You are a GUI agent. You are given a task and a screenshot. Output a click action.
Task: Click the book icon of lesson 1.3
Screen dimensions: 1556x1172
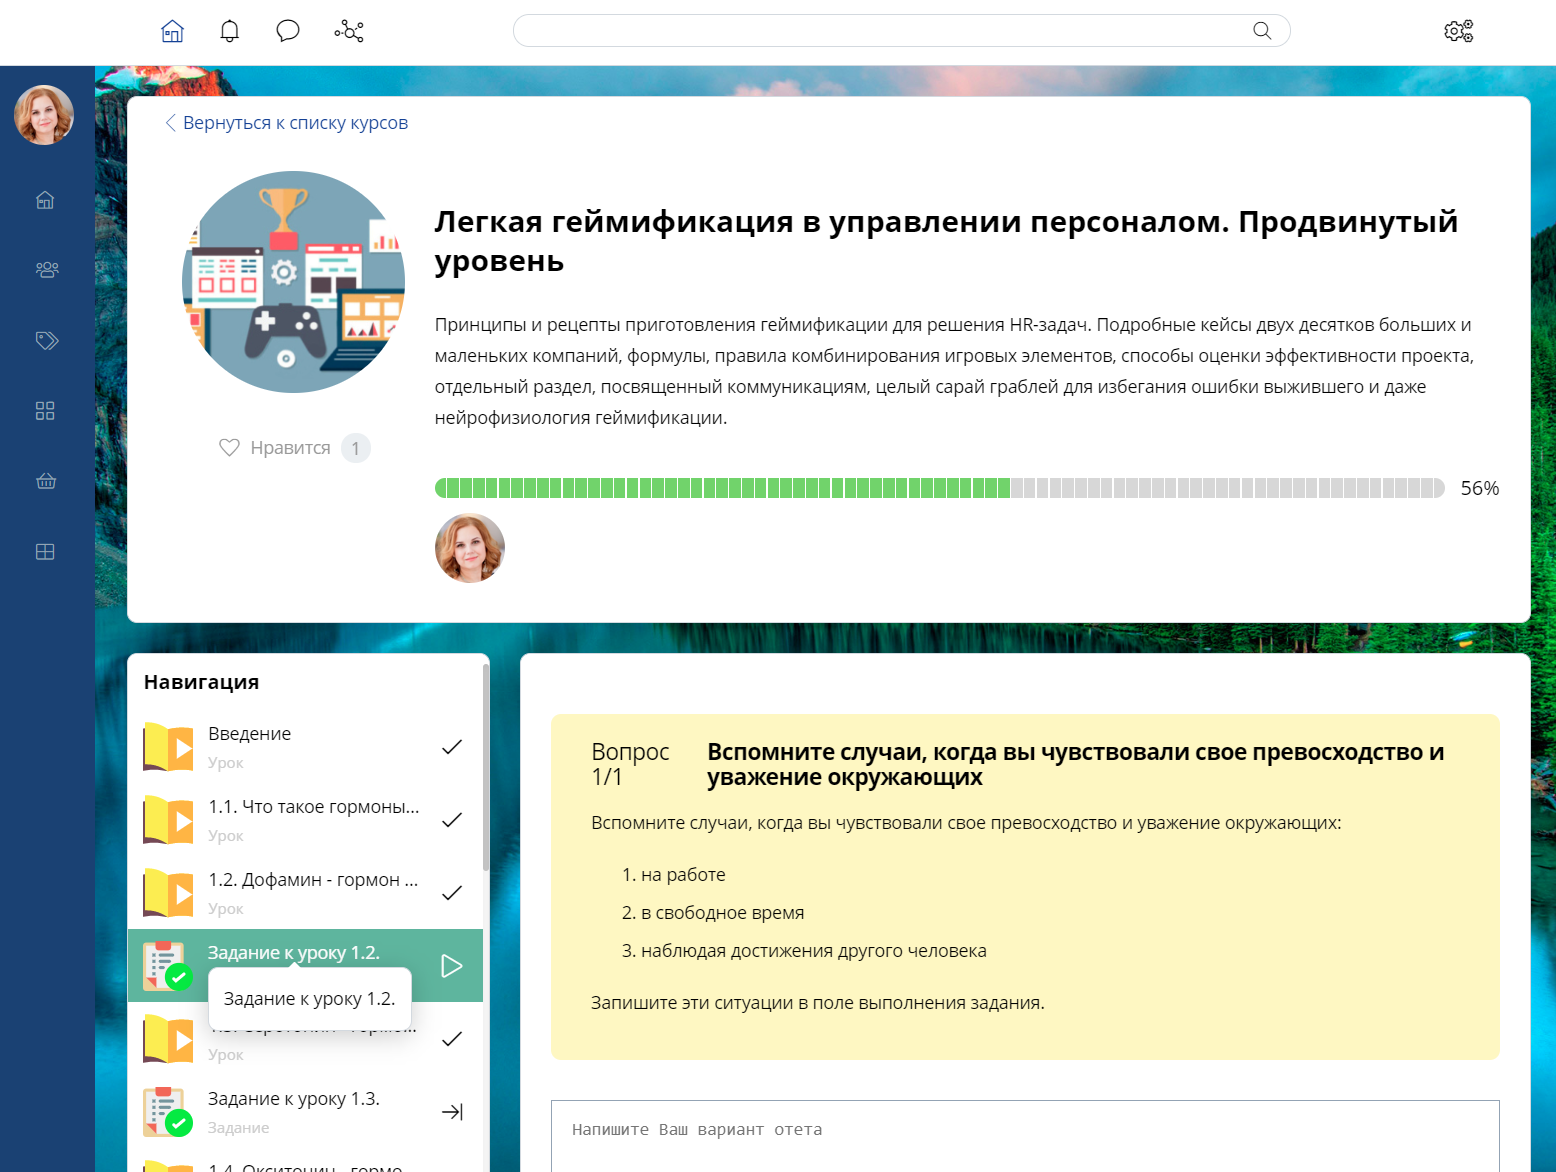coord(168,1039)
